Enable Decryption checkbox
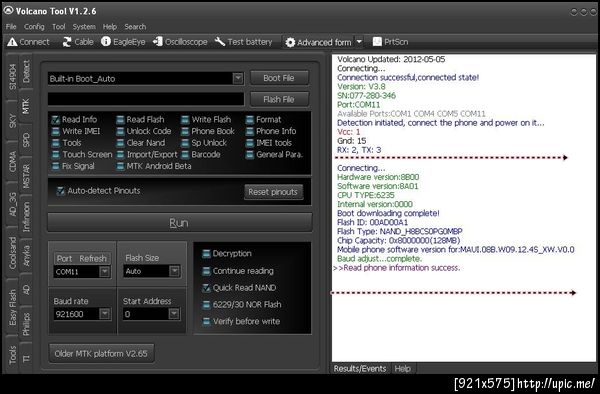Image resolution: width=600 pixels, height=394 pixels. (x=206, y=254)
